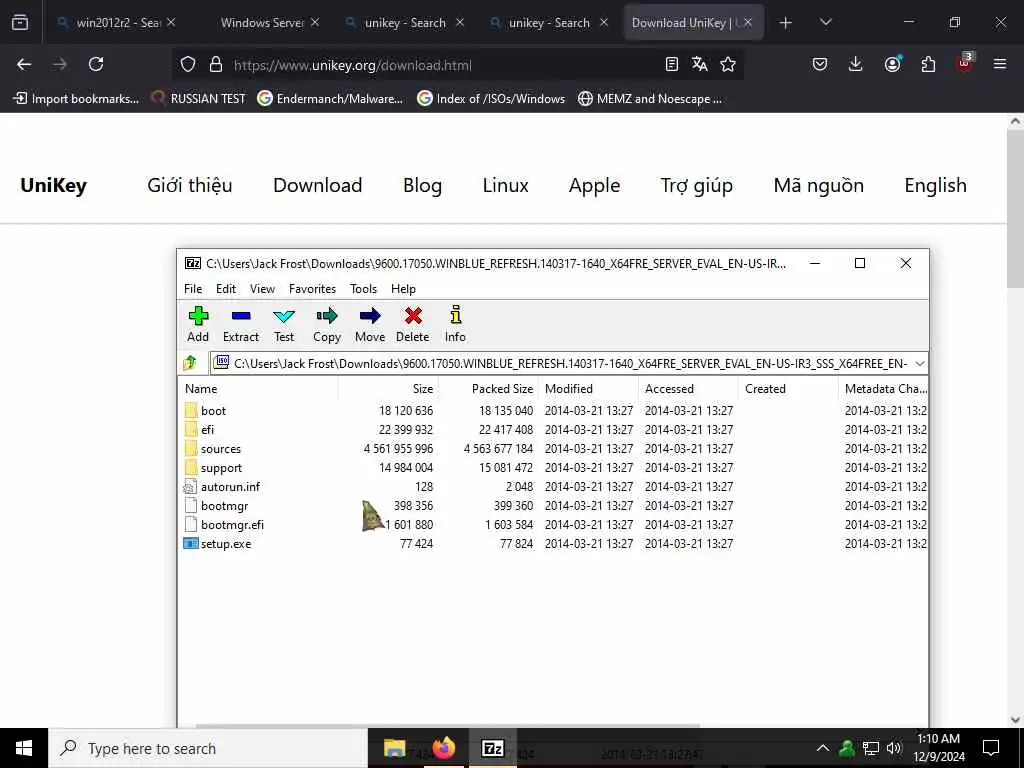Toggle reader view icon in address bar
Screen dimensions: 1024x768
[x=671, y=64]
